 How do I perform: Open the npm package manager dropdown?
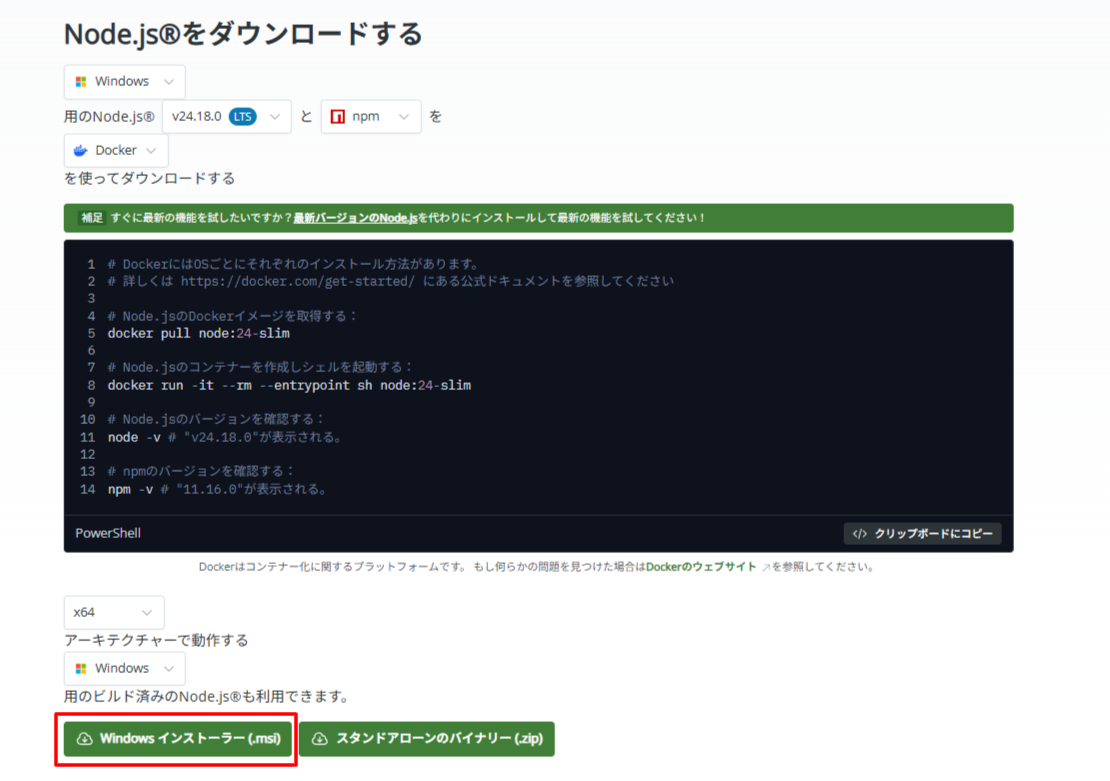pos(371,116)
